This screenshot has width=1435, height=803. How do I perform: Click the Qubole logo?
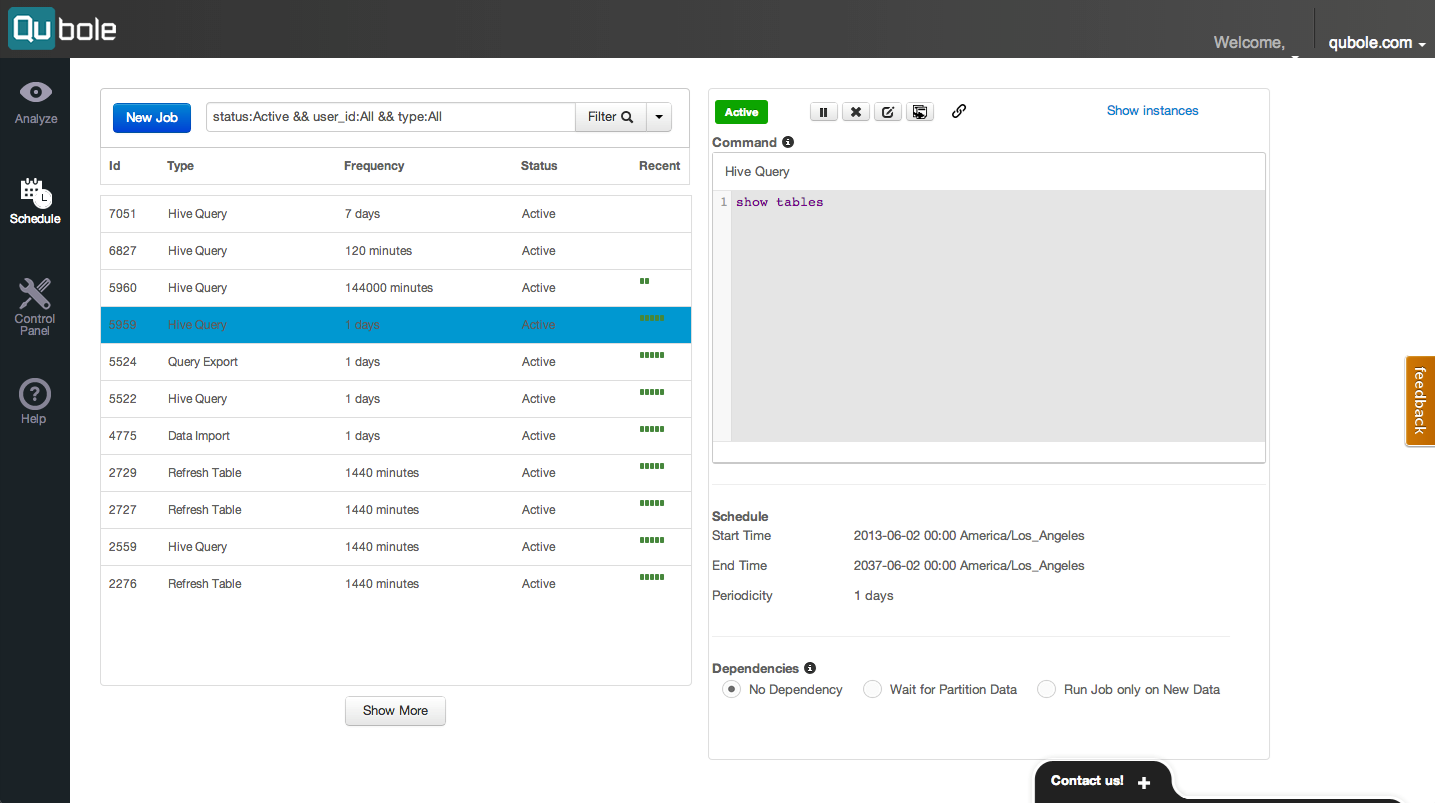[x=63, y=28]
